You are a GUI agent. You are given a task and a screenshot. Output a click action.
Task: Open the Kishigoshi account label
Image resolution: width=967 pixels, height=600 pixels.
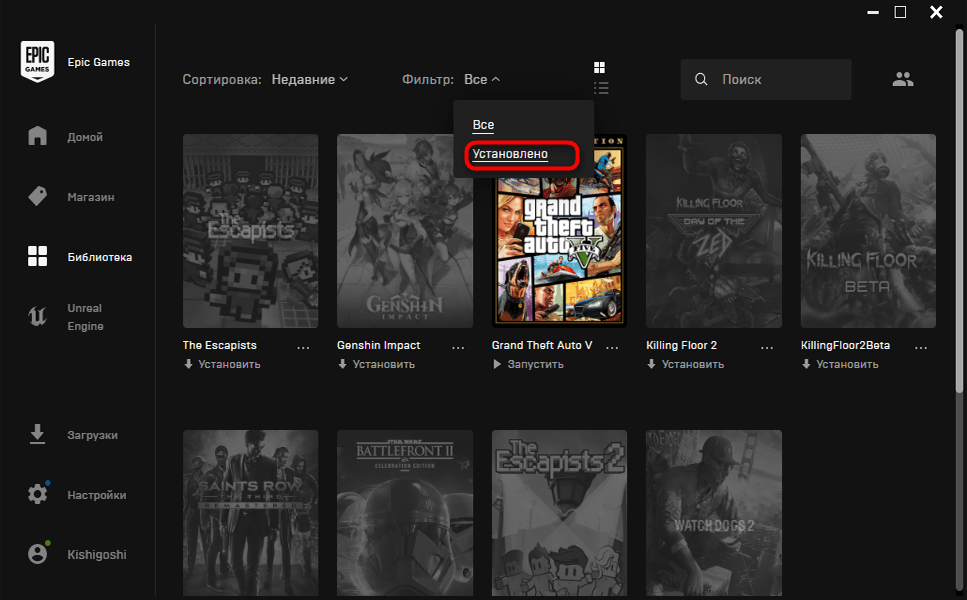click(x=97, y=555)
